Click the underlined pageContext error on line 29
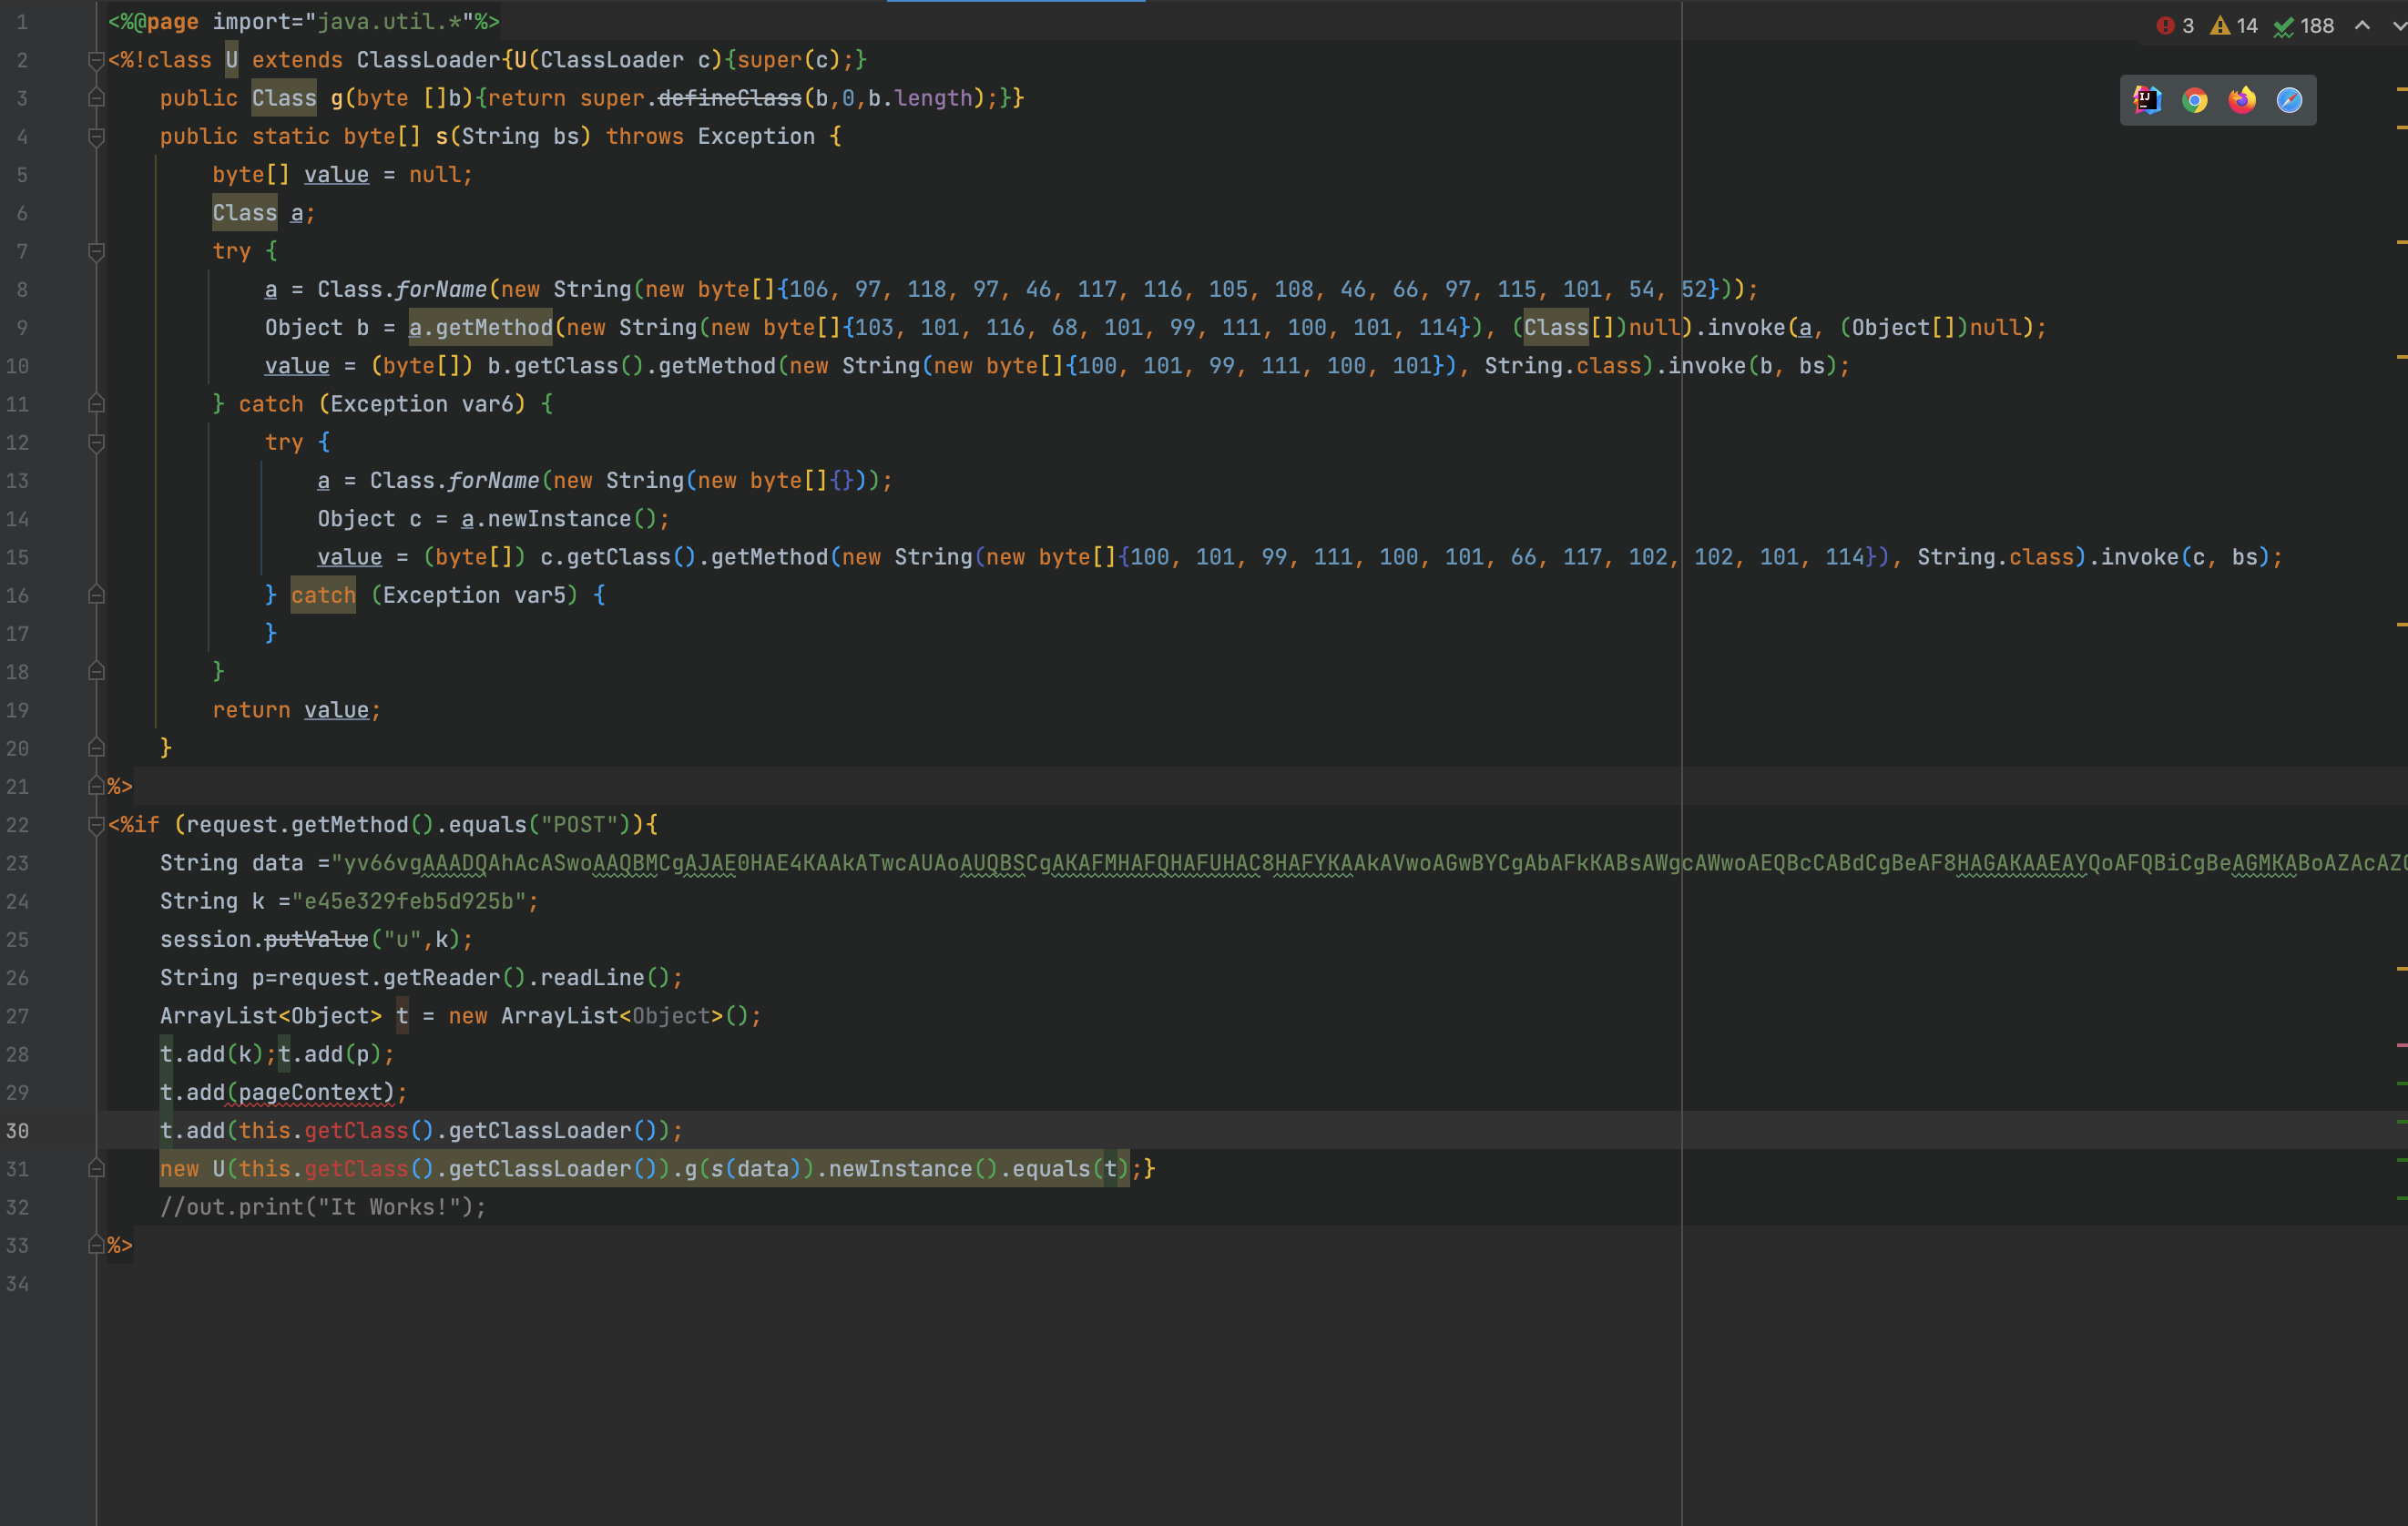This screenshot has width=2408, height=1526. (x=310, y=1093)
